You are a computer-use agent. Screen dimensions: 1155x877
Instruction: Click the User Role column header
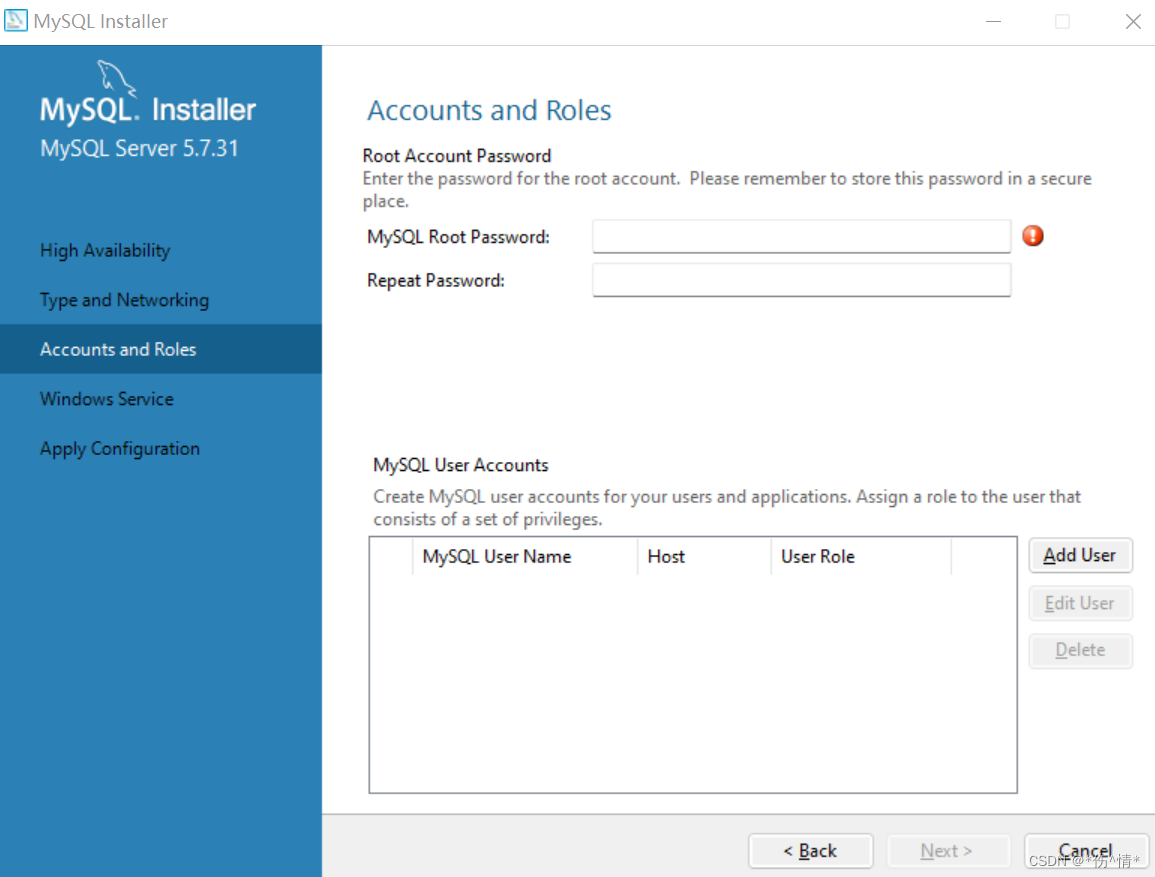pos(860,557)
